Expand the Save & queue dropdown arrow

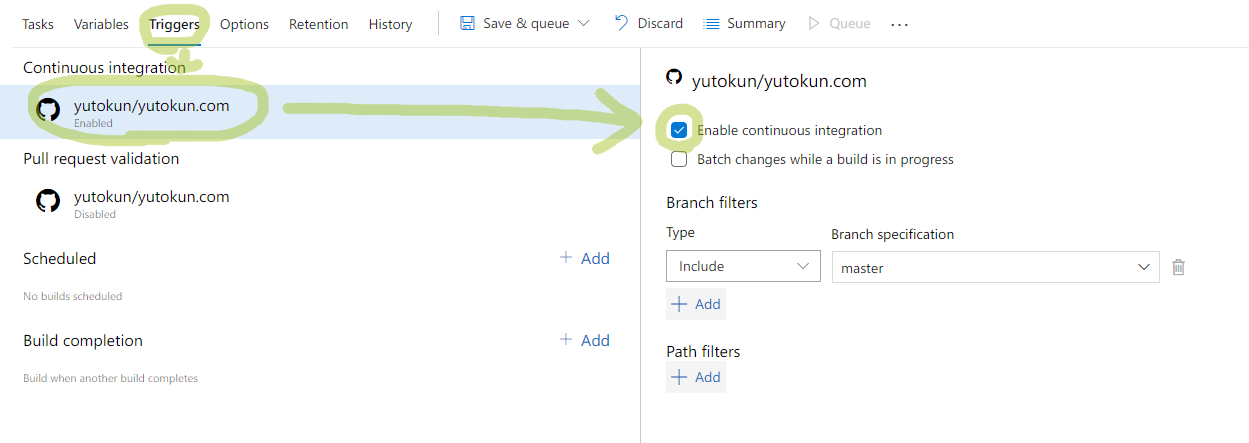(584, 23)
